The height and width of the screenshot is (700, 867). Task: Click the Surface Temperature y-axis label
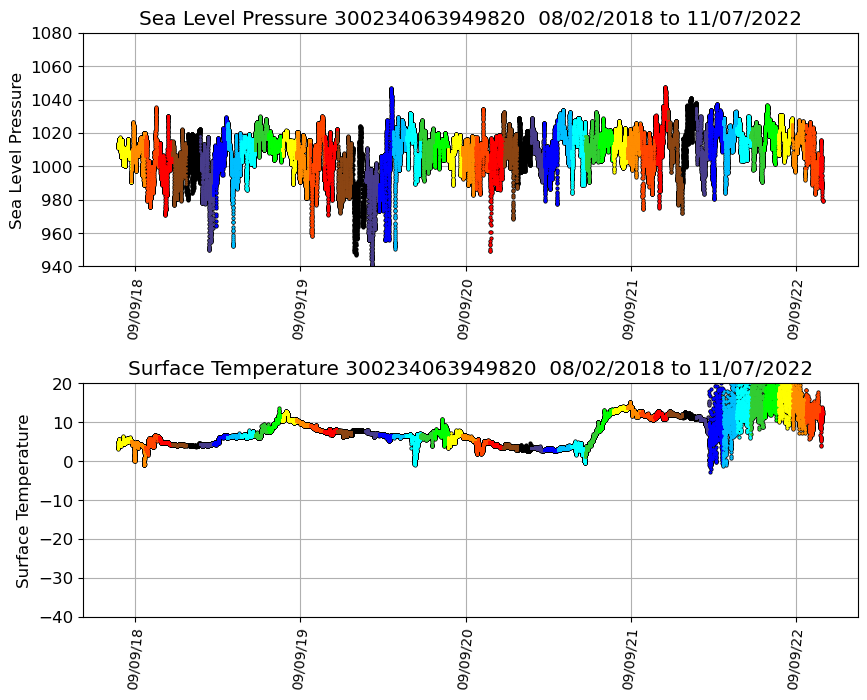click(x=22, y=500)
